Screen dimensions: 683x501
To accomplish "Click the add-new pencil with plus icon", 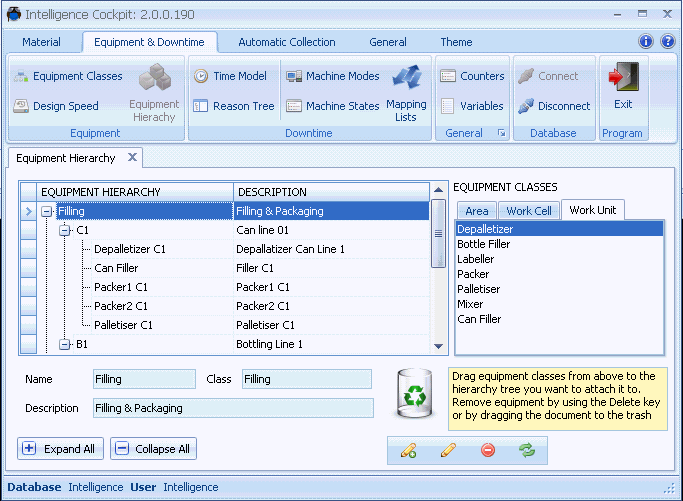I will coord(408,450).
